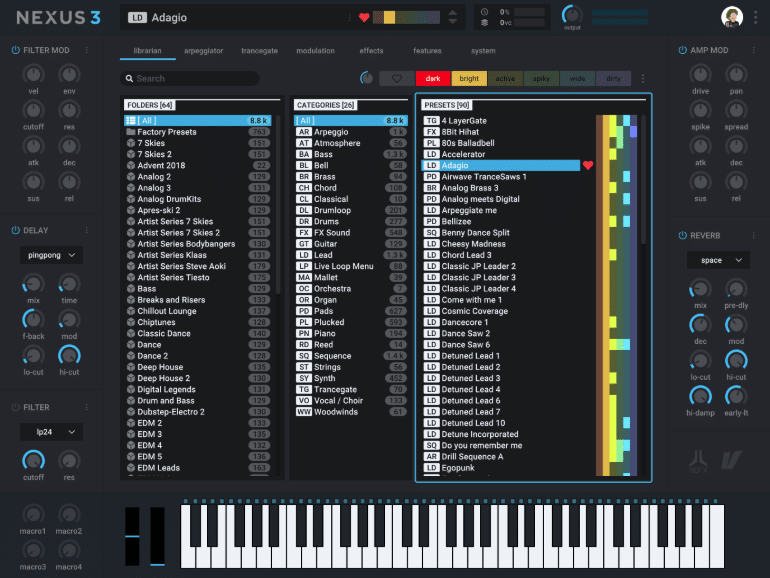Click the Filter Mod vel knob

point(33,74)
